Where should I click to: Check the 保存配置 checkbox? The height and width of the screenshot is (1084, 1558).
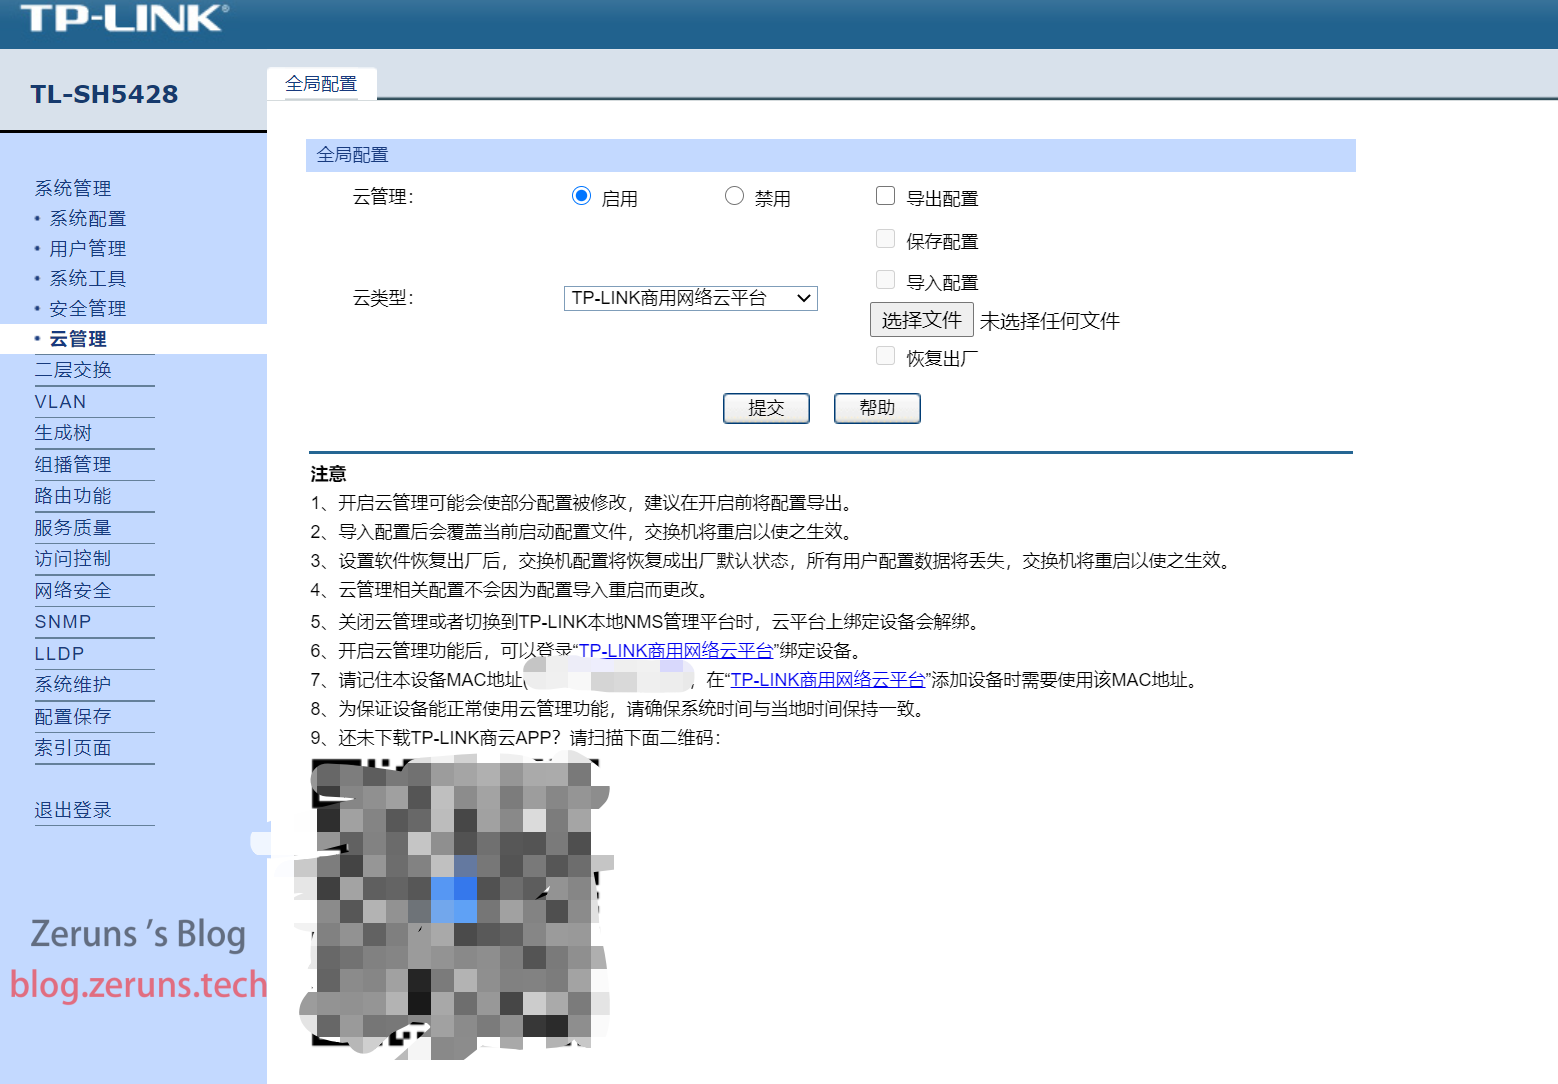(885, 239)
